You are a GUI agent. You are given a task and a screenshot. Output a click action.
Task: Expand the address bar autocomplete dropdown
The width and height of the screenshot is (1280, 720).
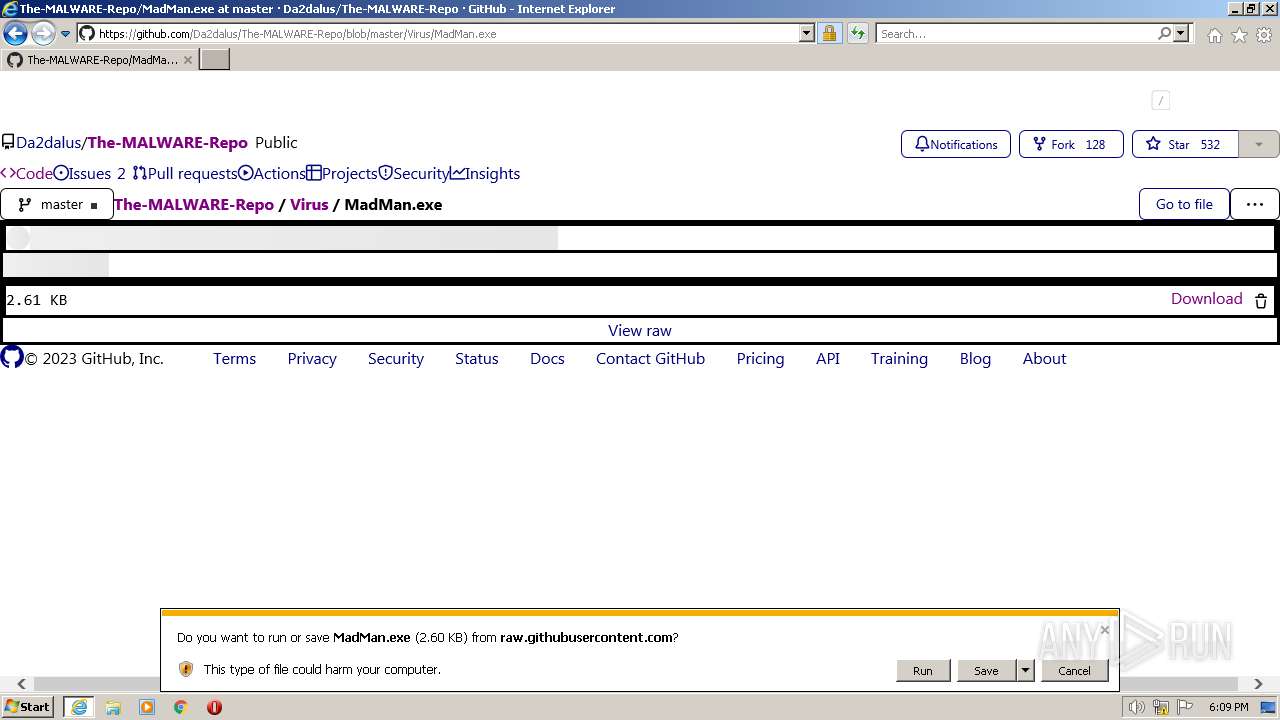(x=807, y=33)
